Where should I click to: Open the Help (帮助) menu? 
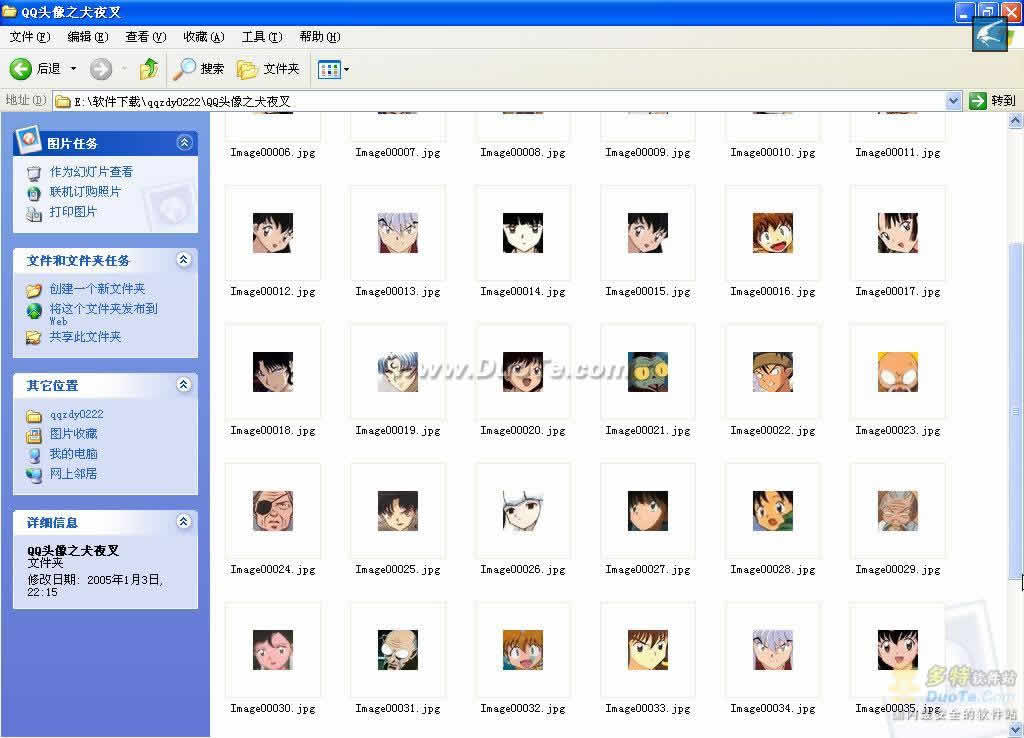point(320,37)
